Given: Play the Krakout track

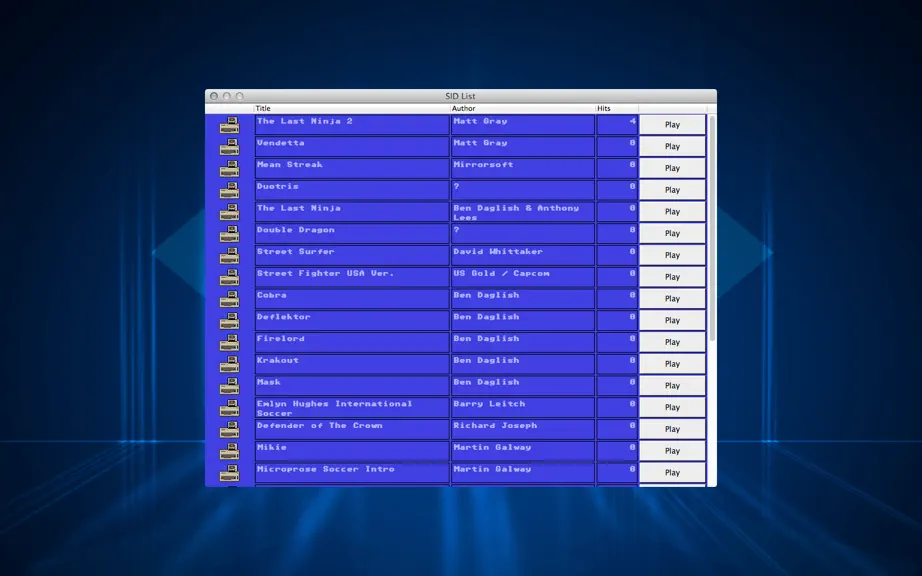Looking at the screenshot, I should point(672,364).
